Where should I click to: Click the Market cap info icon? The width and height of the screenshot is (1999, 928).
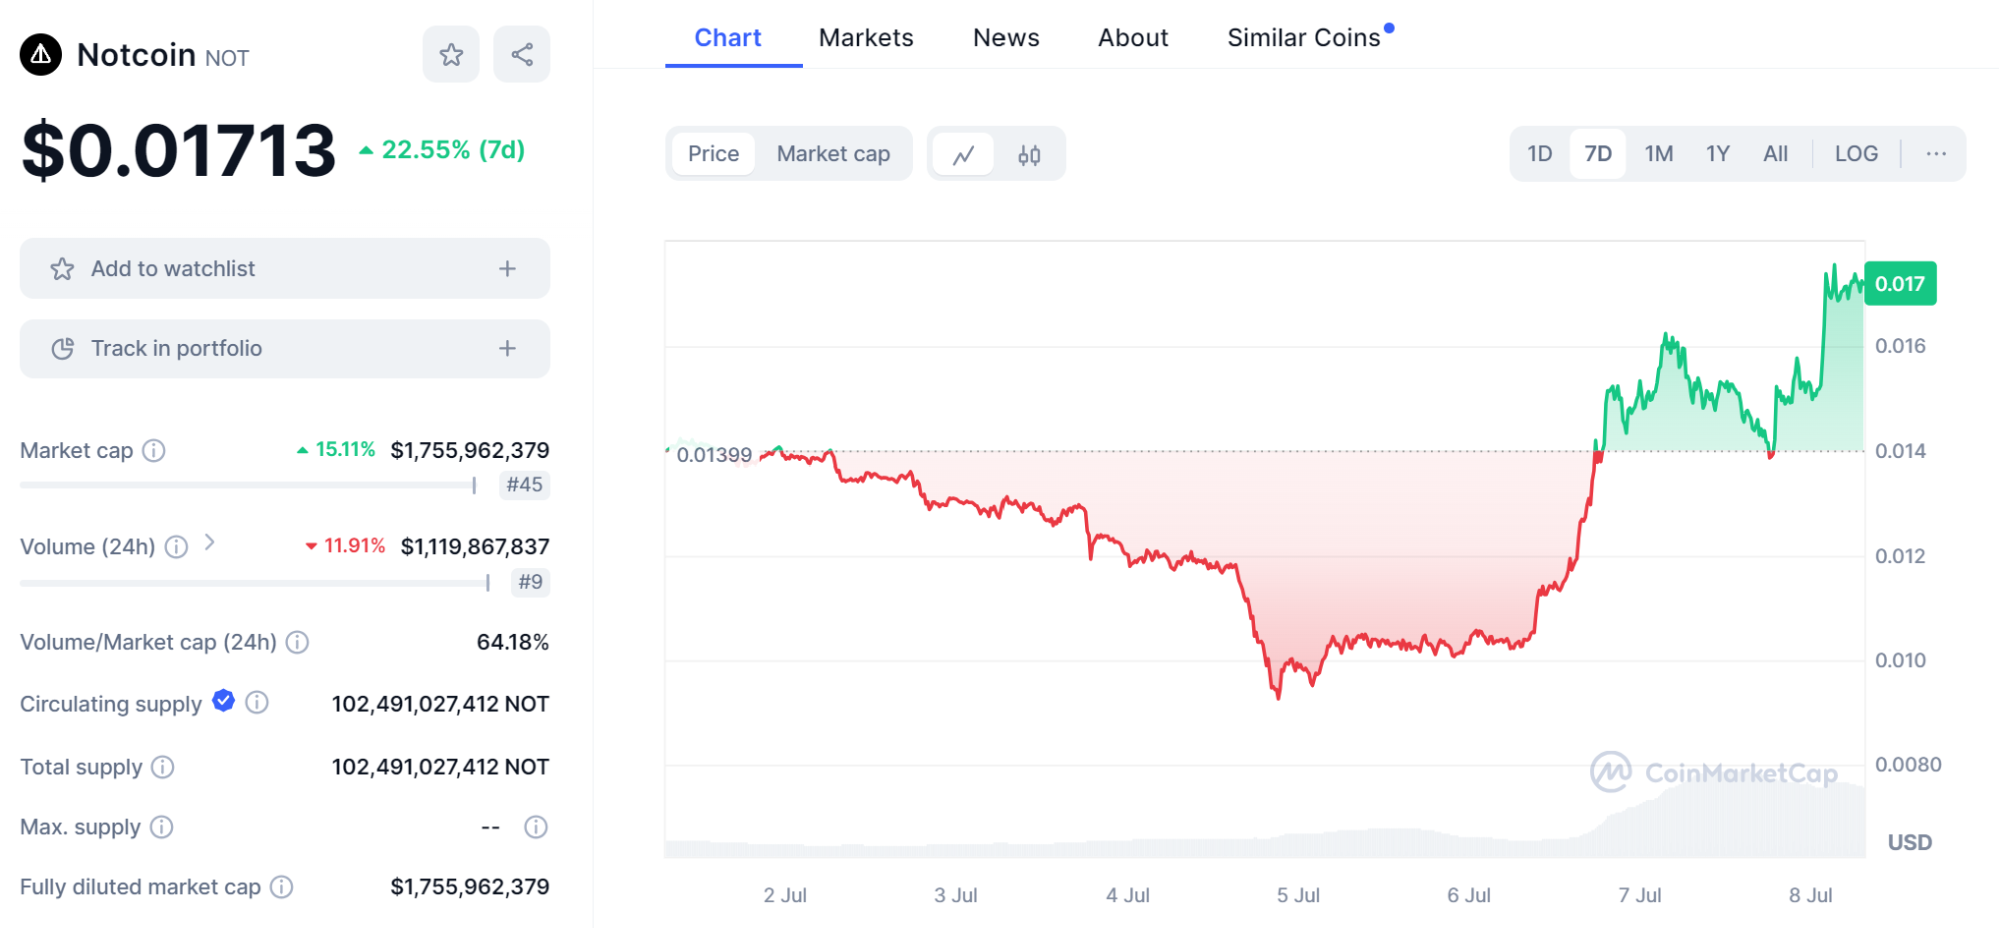click(x=154, y=451)
